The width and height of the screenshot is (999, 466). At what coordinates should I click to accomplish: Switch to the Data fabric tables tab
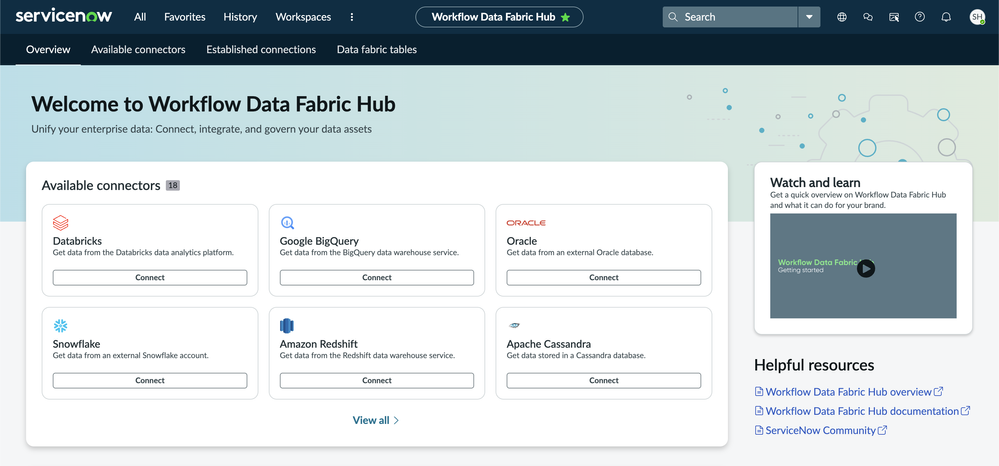click(377, 49)
